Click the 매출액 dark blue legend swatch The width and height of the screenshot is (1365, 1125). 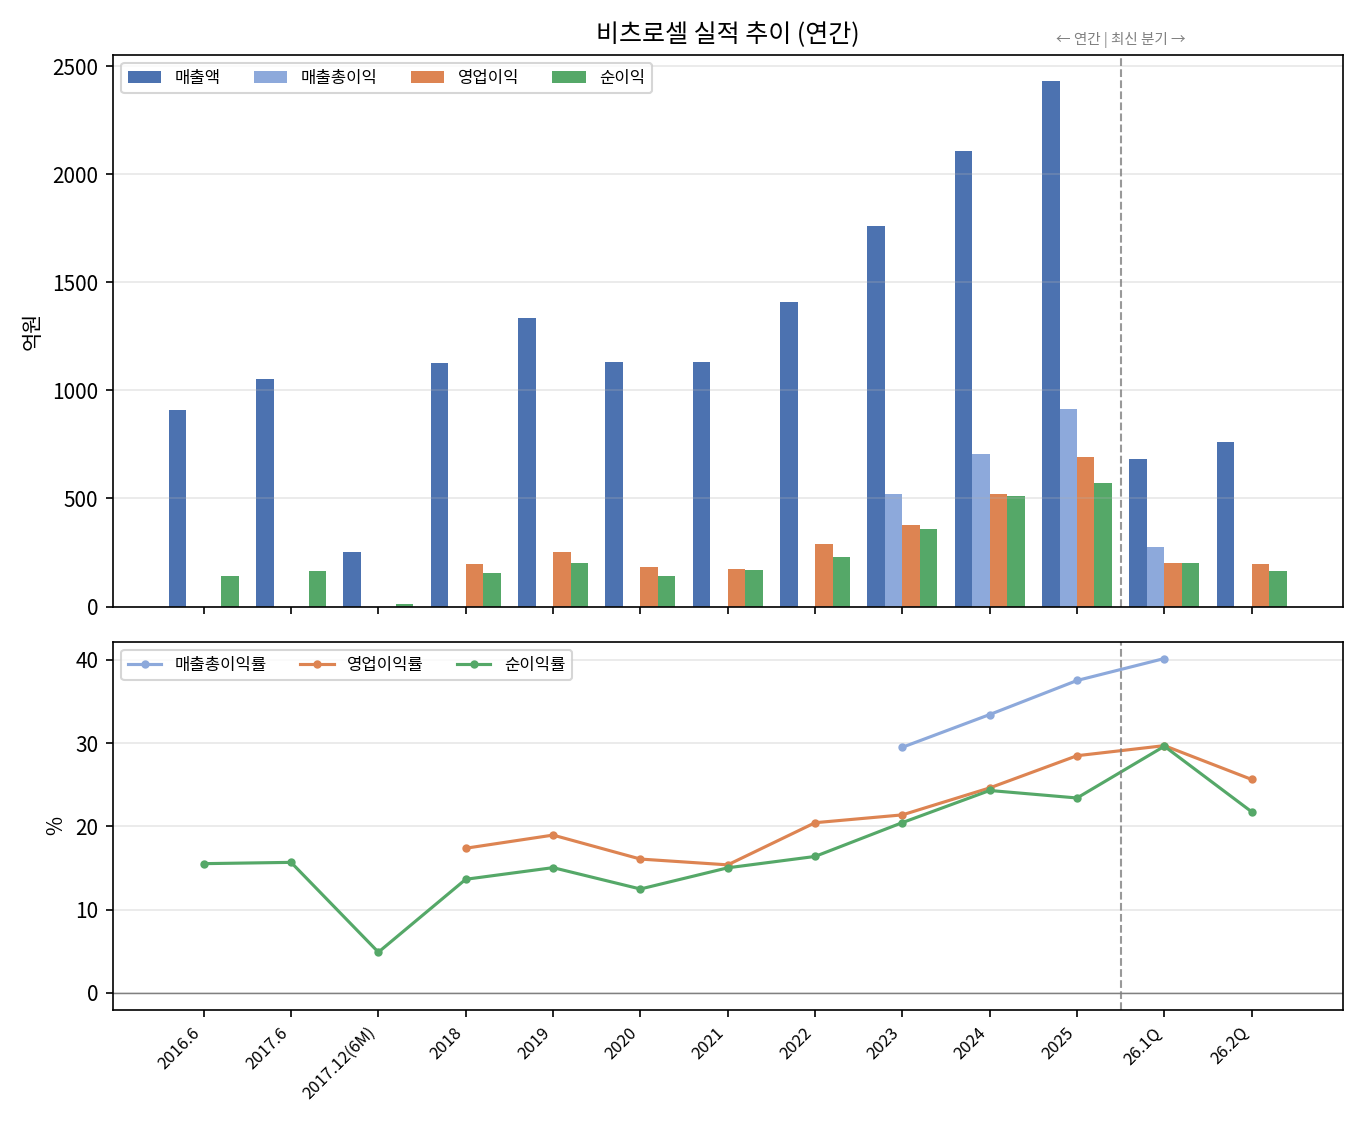click(145, 78)
